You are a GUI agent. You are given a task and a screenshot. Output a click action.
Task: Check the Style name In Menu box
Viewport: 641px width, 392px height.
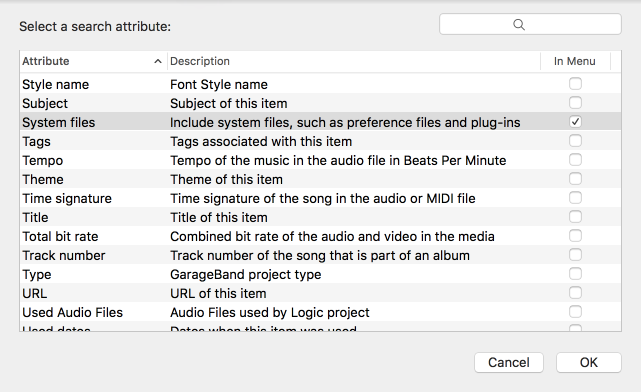[x=575, y=84]
